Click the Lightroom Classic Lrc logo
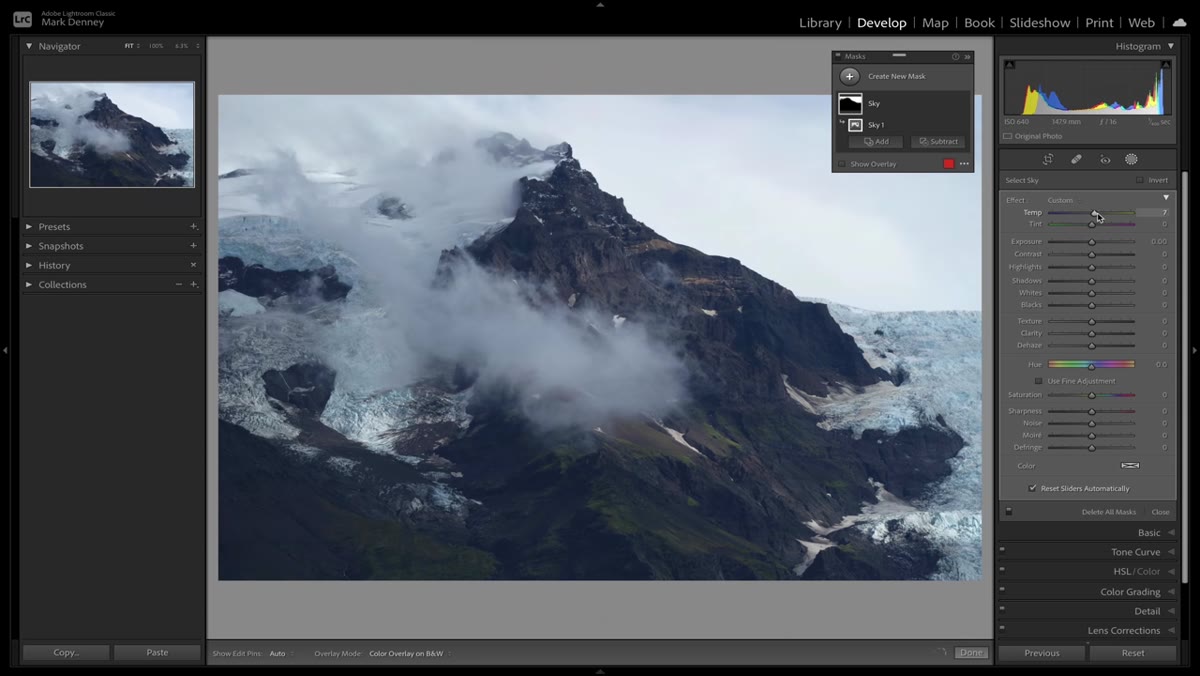 pyautogui.click(x=22, y=19)
